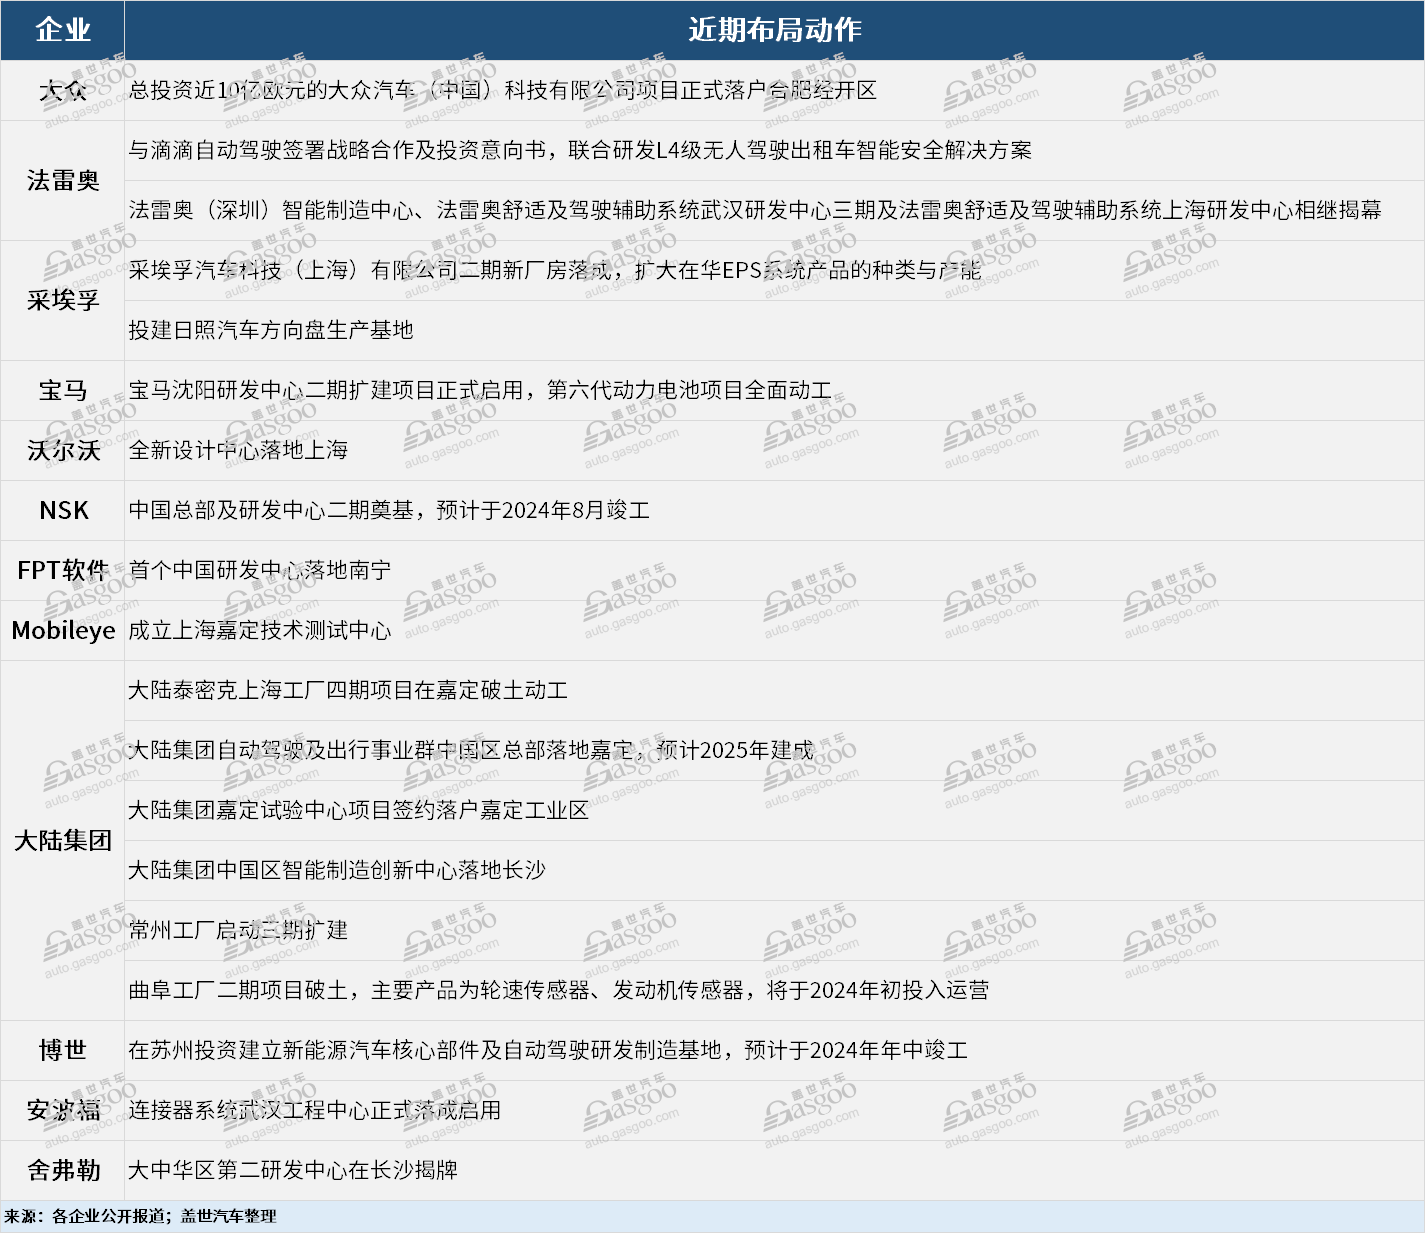Select the Mobileye company cell
Image resolution: width=1425 pixels, height=1233 pixels.
(62, 631)
